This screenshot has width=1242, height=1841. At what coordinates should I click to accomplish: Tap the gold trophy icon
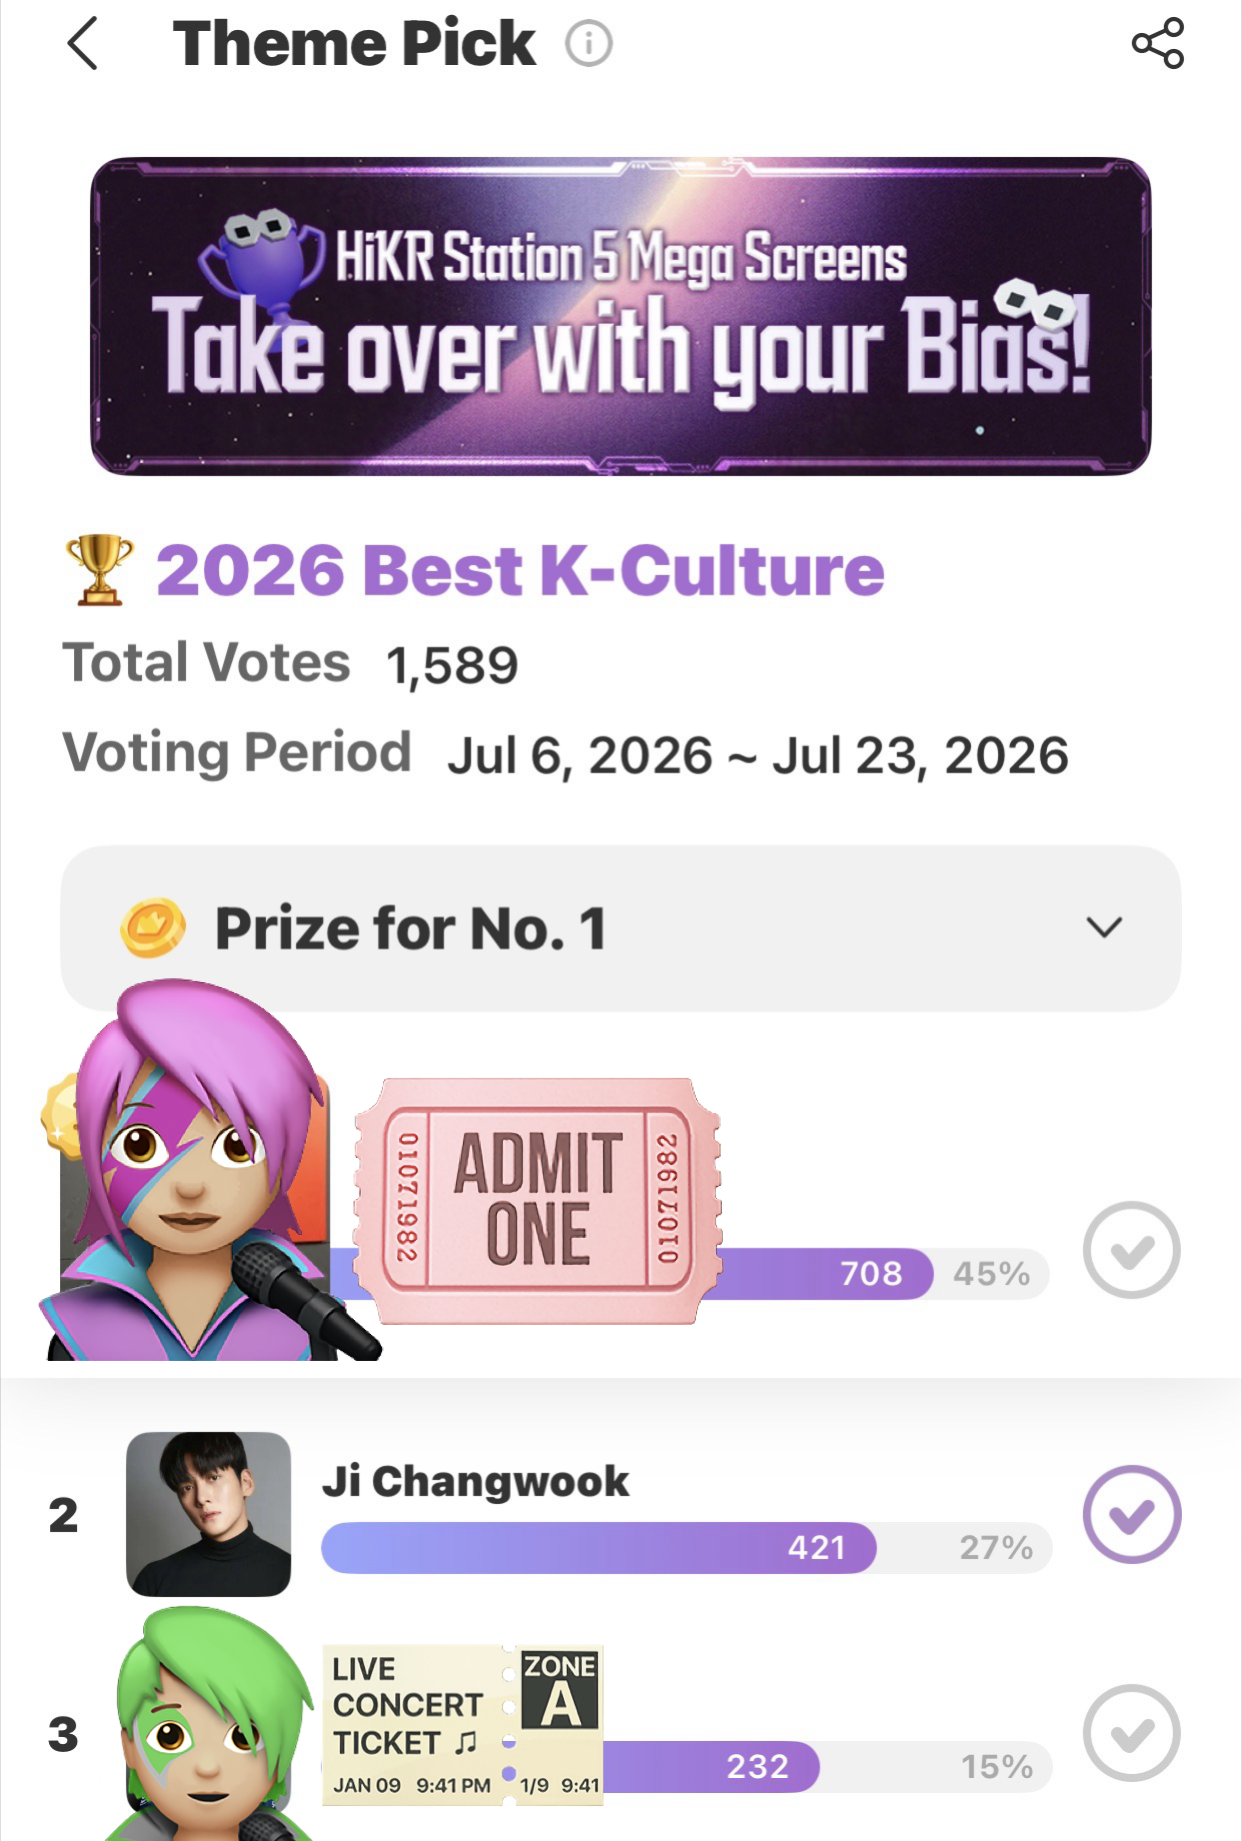tap(98, 569)
